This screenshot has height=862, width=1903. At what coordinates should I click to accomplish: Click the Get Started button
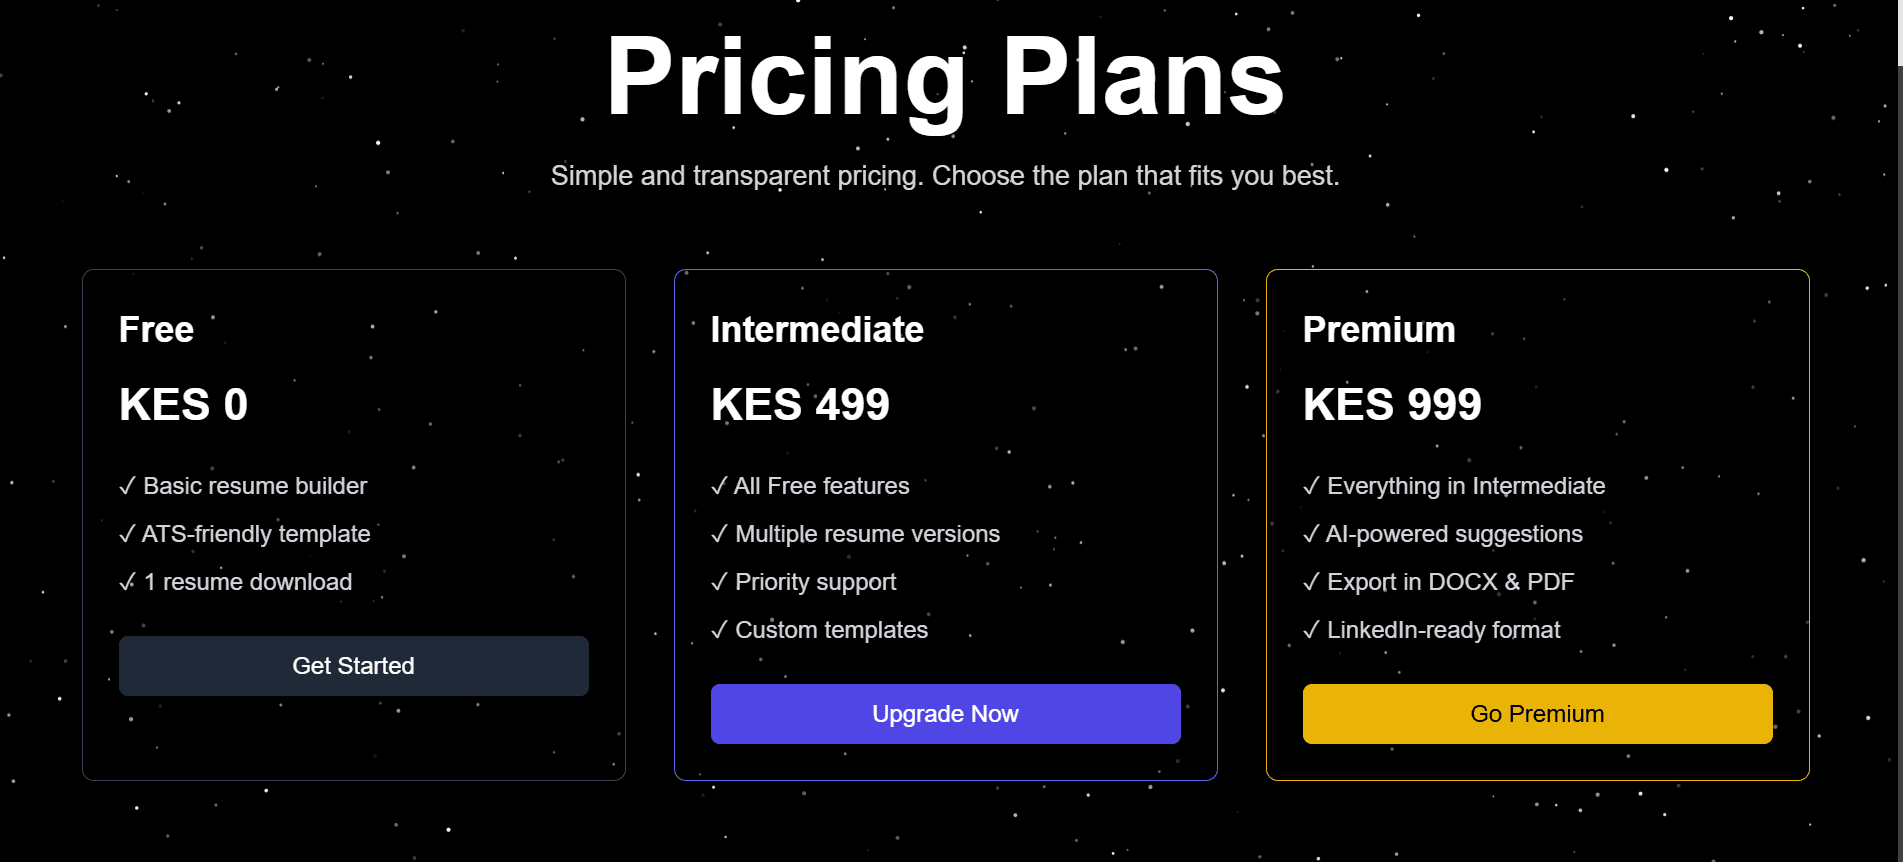[x=353, y=666]
